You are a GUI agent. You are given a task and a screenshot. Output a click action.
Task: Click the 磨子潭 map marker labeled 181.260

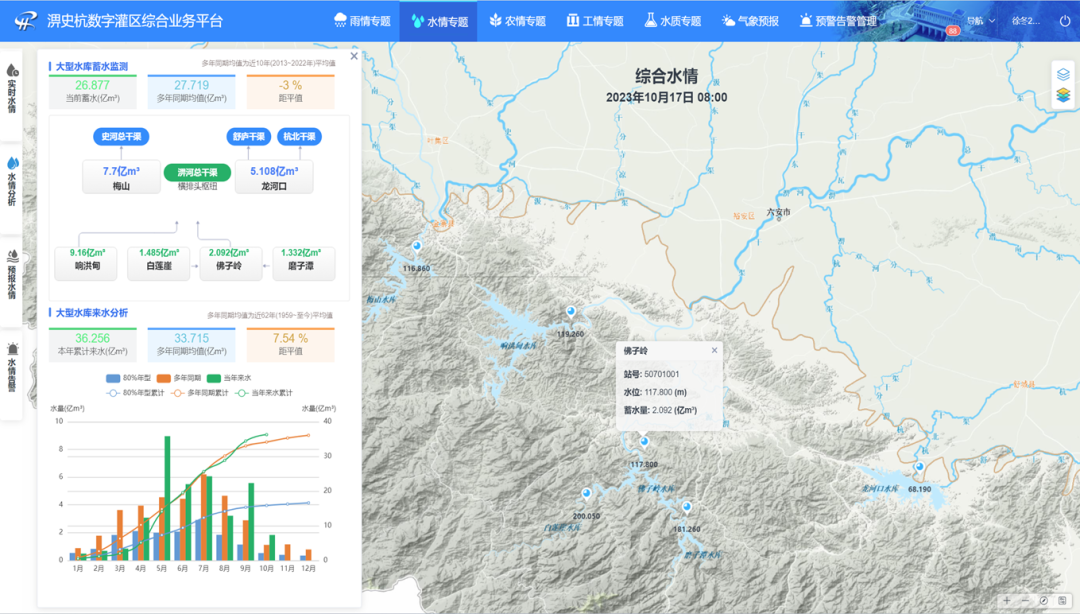tap(687, 508)
